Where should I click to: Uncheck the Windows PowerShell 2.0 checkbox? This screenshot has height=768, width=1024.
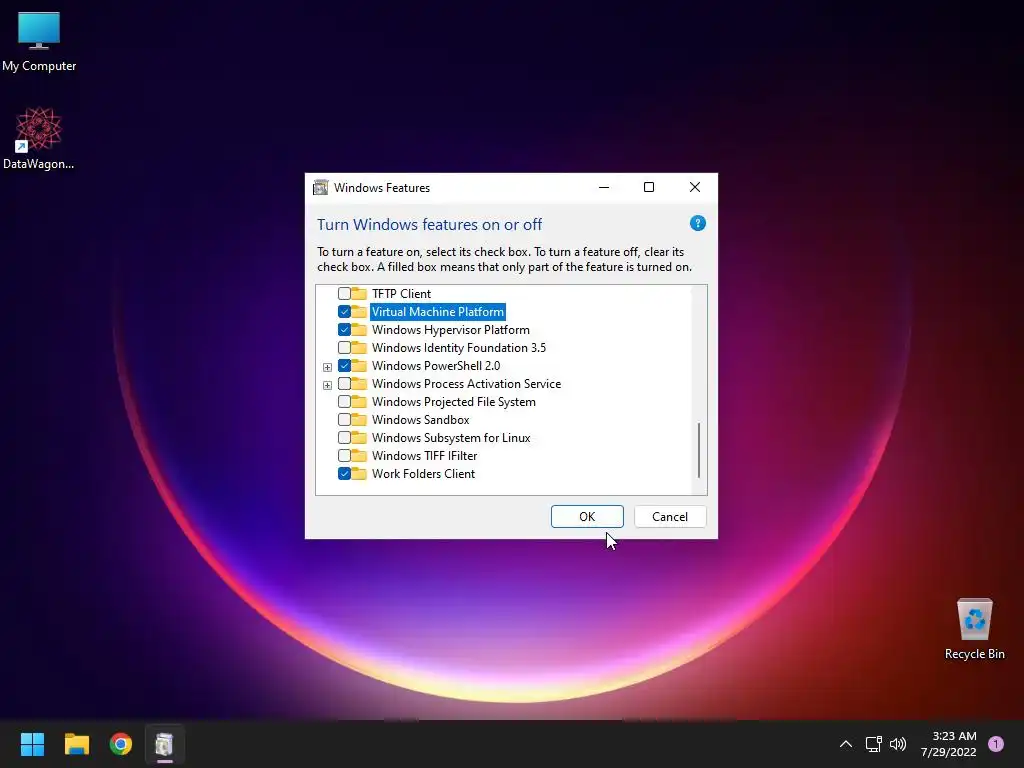click(344, 365)
